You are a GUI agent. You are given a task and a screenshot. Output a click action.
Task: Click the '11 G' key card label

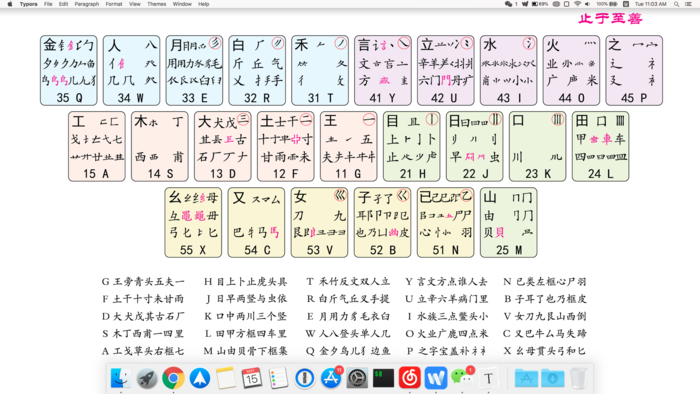(x=348, y=174)
